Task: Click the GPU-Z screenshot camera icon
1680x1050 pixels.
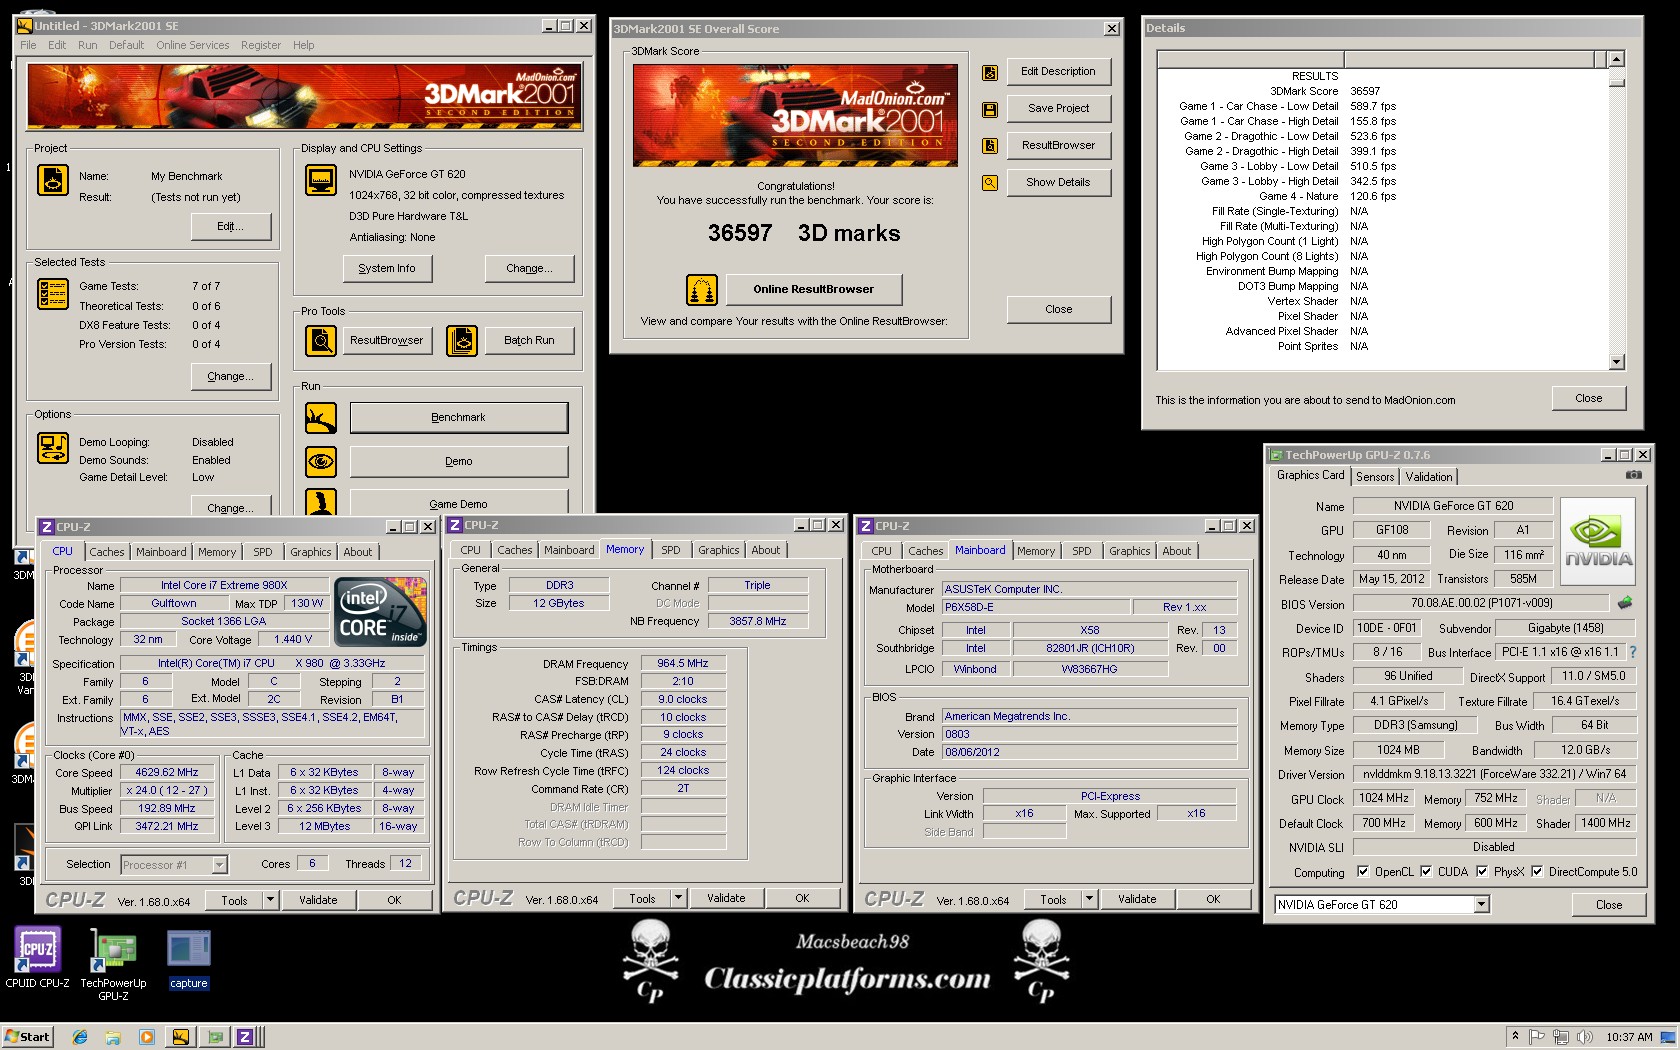Action: (1633, 475)
